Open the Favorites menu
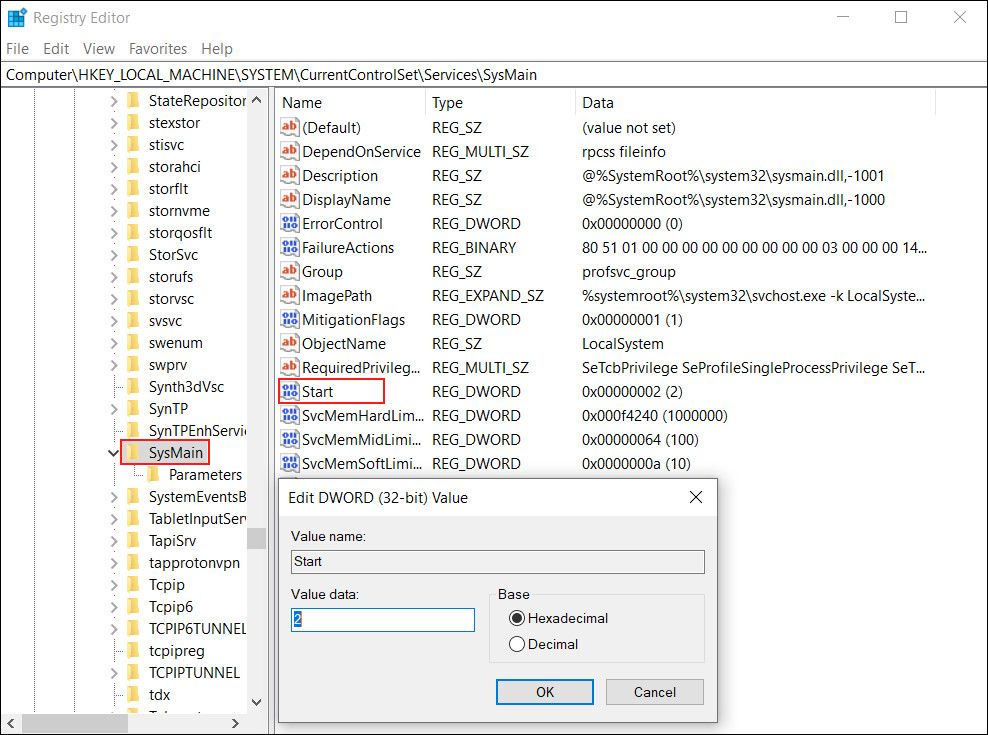Screen dimensions: 988x735 (x=158, y=48)
